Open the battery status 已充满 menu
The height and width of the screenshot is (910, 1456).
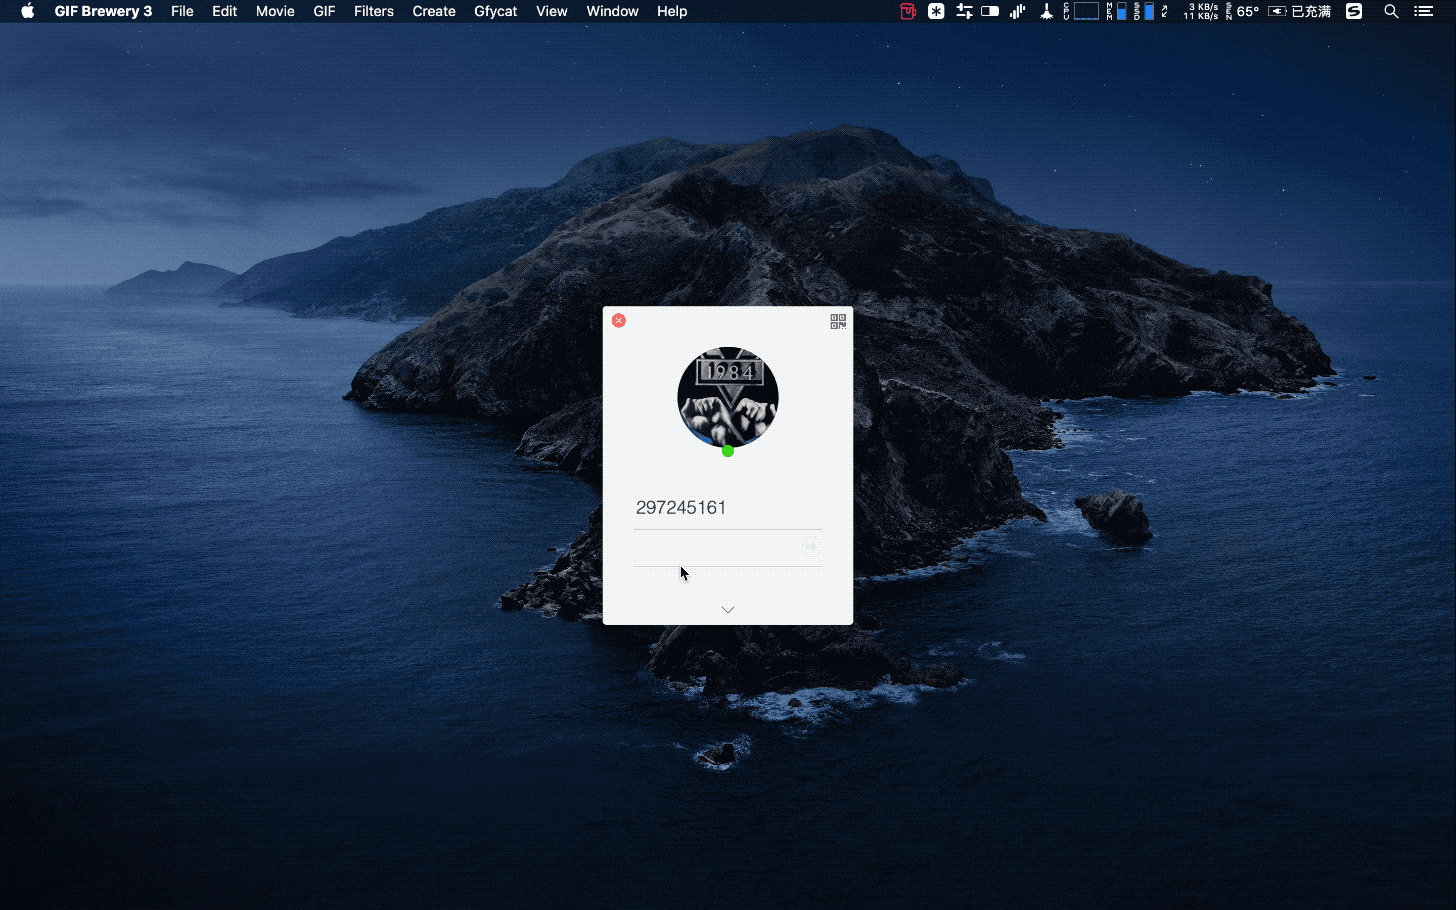coord(1299,11)
